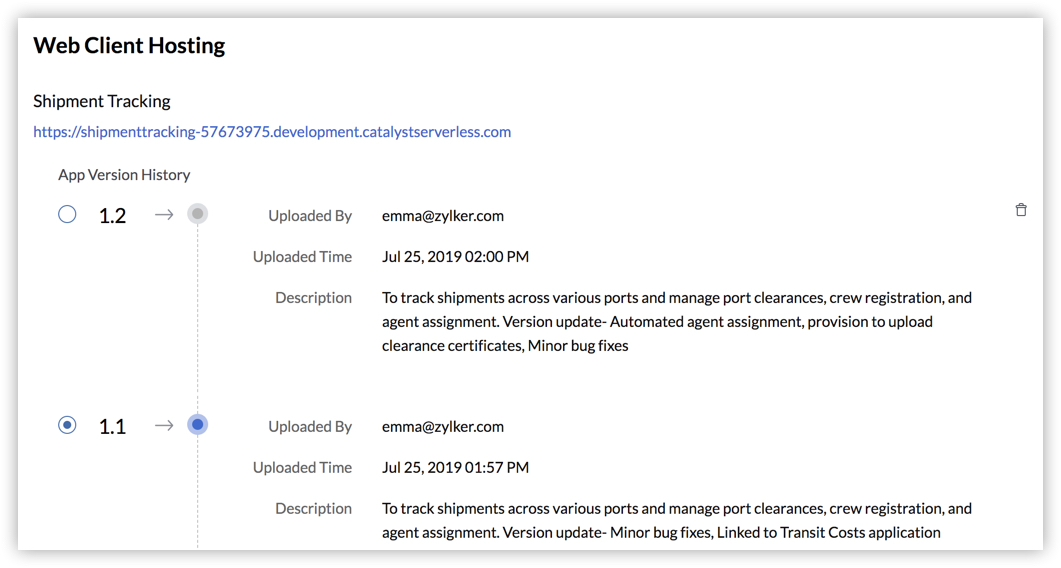Viewport: 1061px width, 568px height.
Task: Click the arrow next to version 1.2
Action: [x=164, y=215]
